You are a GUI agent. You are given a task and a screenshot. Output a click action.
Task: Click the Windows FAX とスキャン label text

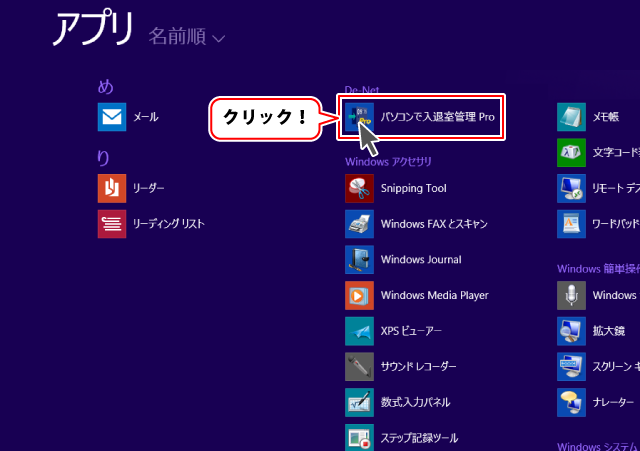point(434,224)
